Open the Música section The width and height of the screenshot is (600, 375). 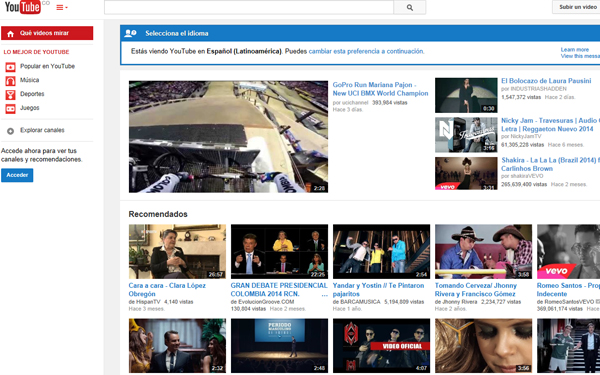[x=29, y=80]
